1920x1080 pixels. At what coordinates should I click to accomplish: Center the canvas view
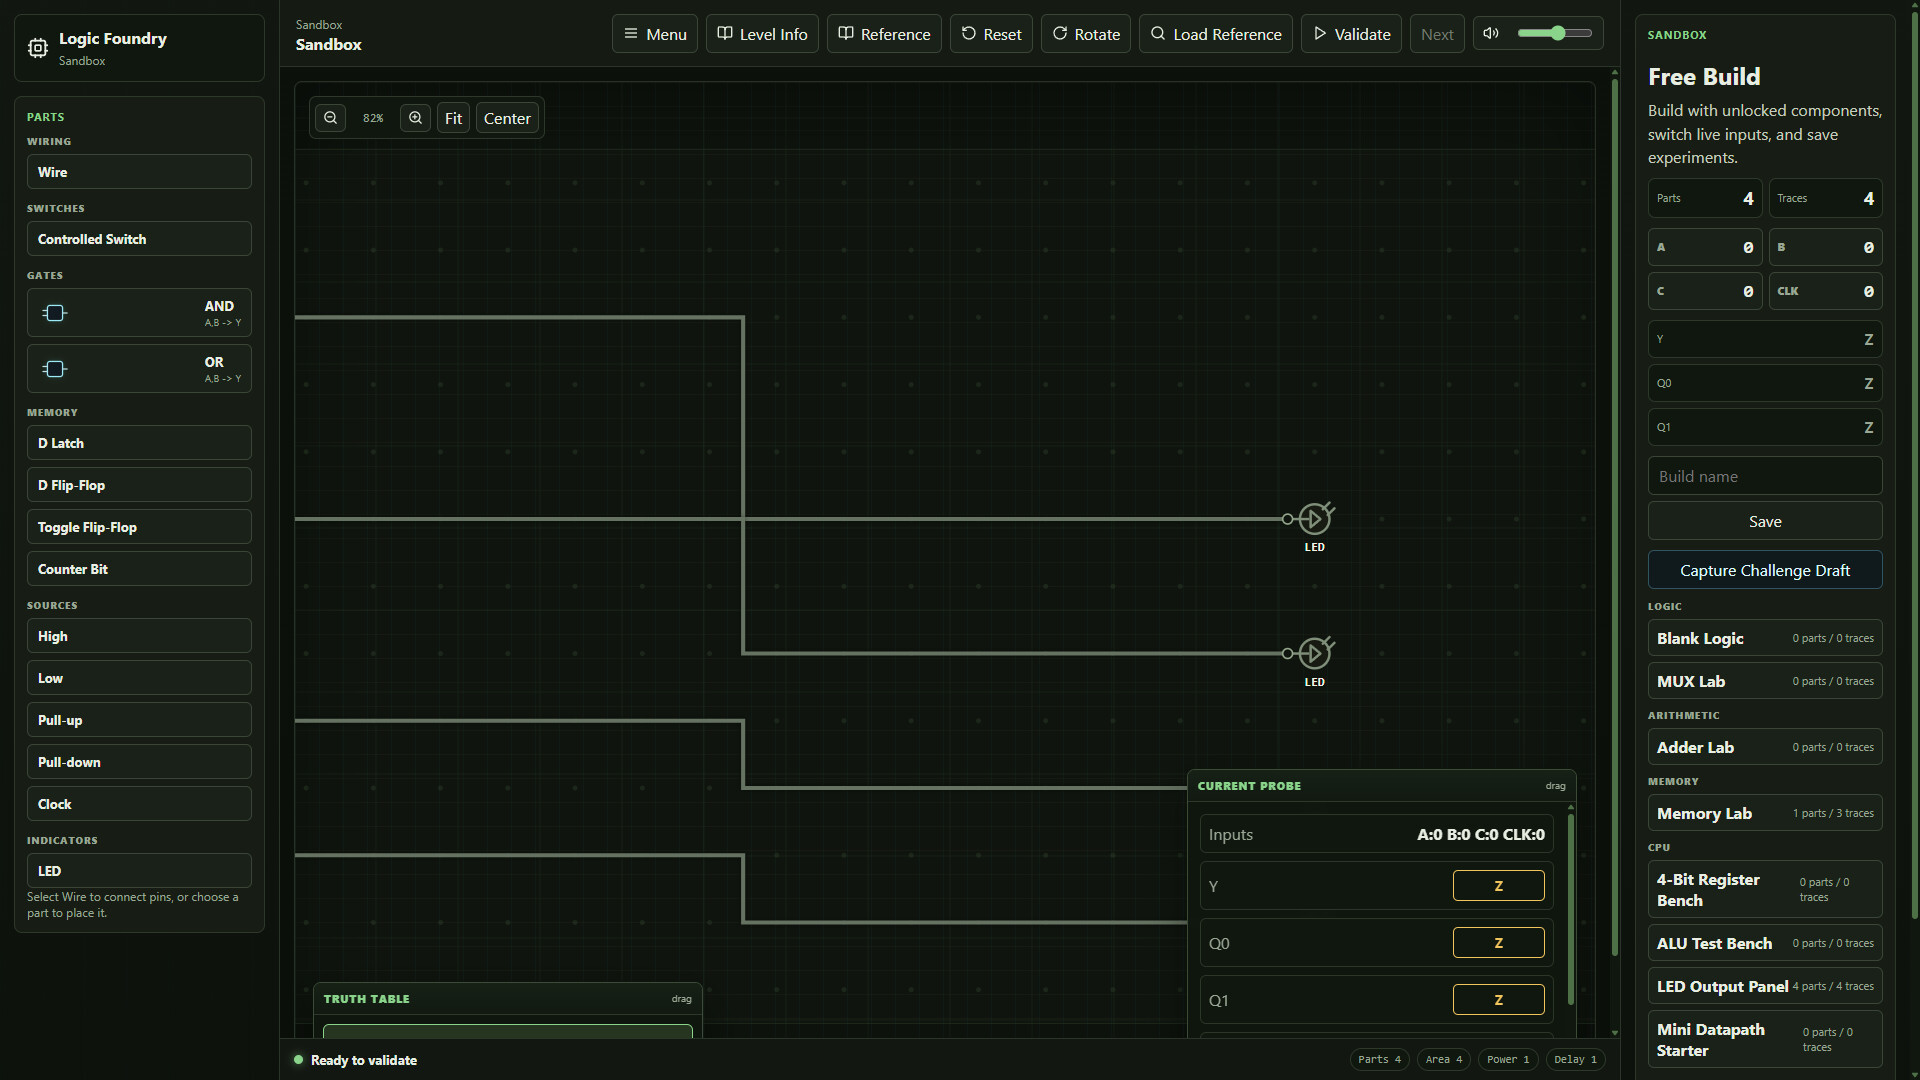[507, 118]
